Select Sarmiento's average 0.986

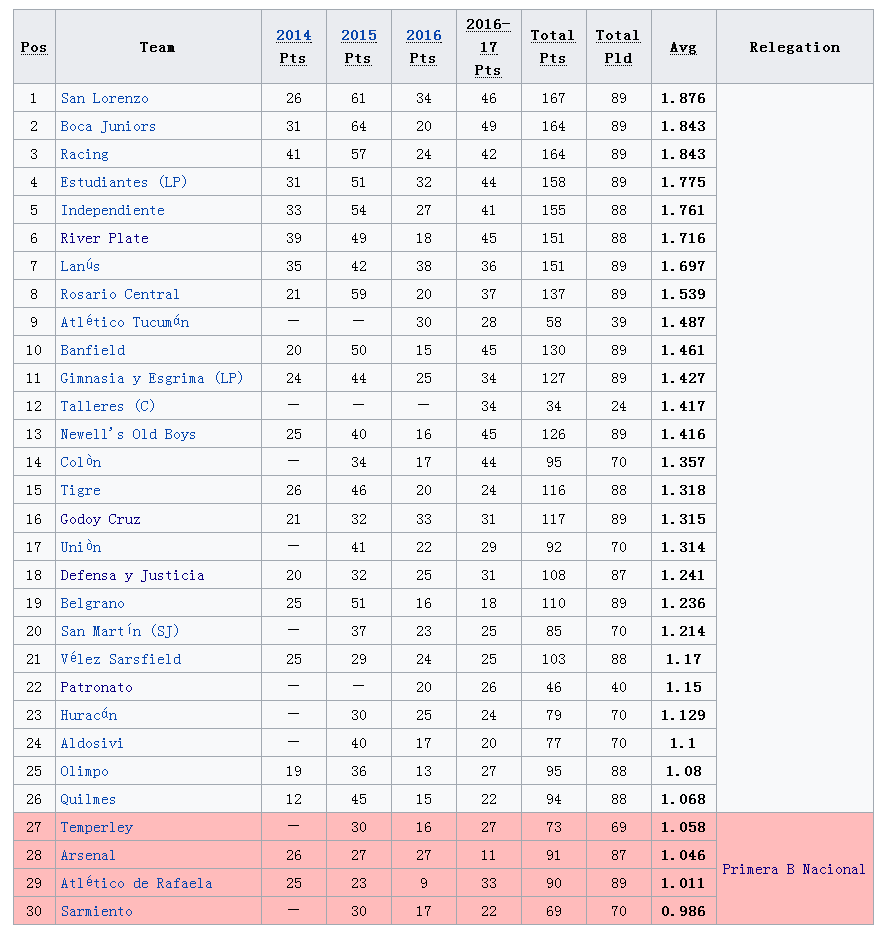click(x=683, y=911)
